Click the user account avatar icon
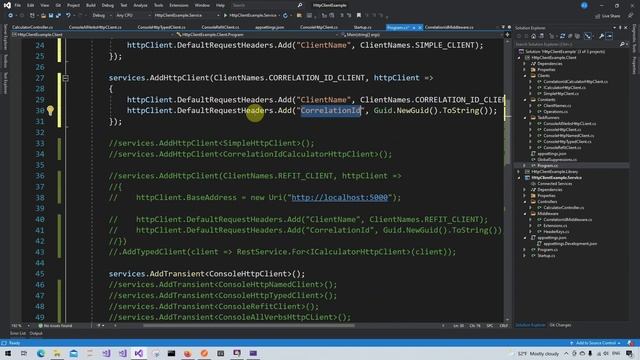The height and width of the screenshot is (360, 640). 584,5
